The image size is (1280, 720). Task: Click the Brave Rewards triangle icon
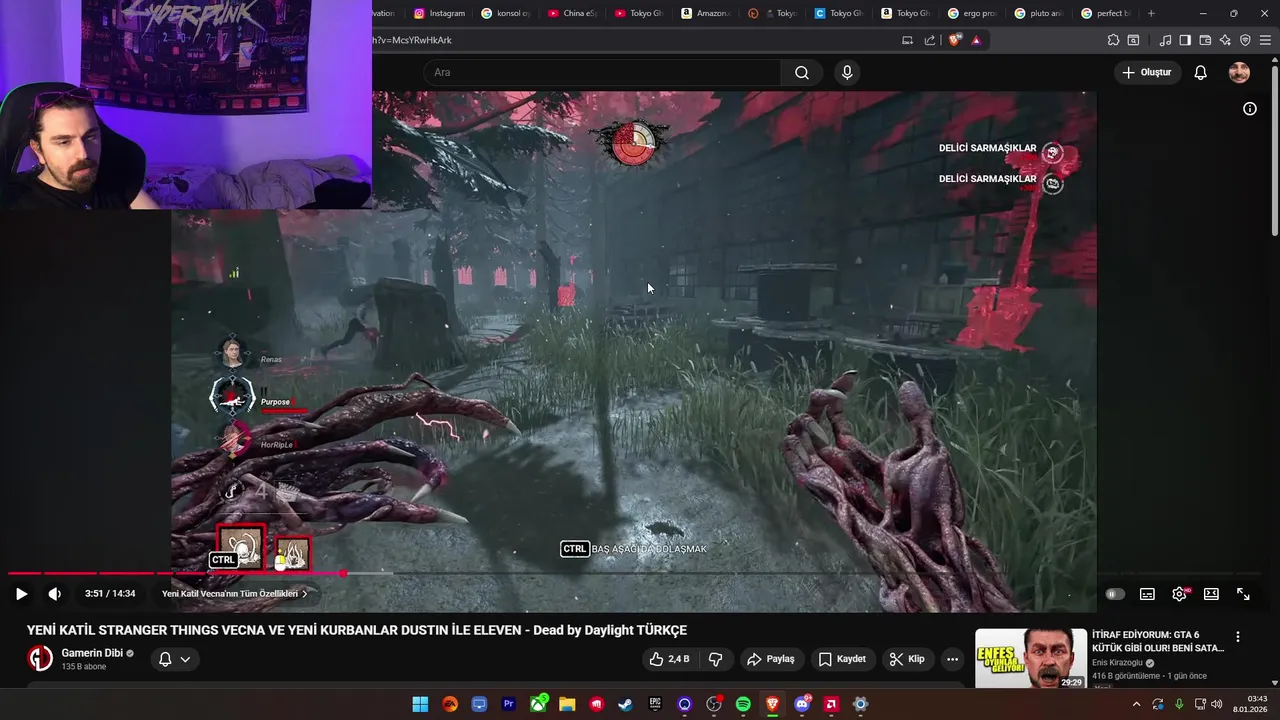point(976,40)
